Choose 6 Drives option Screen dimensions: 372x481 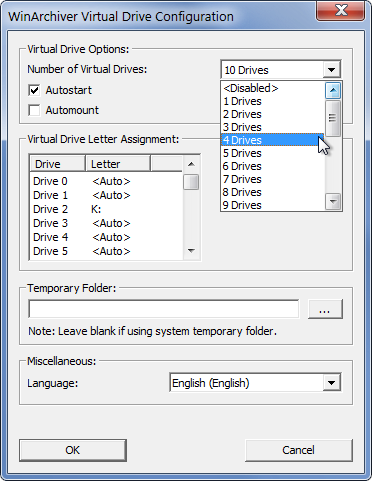pos(272,166)
